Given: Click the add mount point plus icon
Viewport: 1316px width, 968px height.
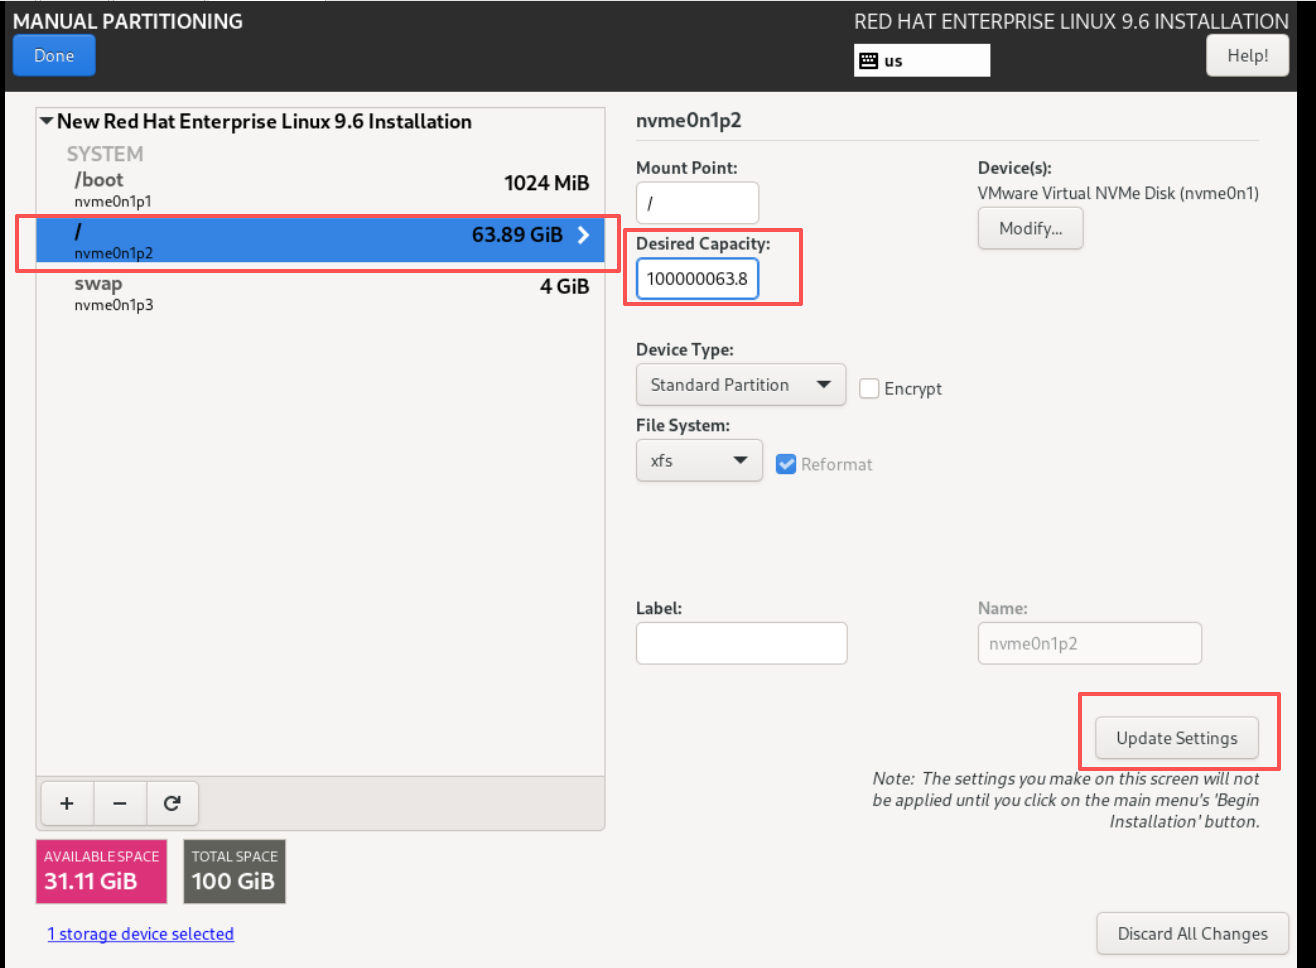Looking at the screenshot, I should pyautogui.click(x=67, y=803).
